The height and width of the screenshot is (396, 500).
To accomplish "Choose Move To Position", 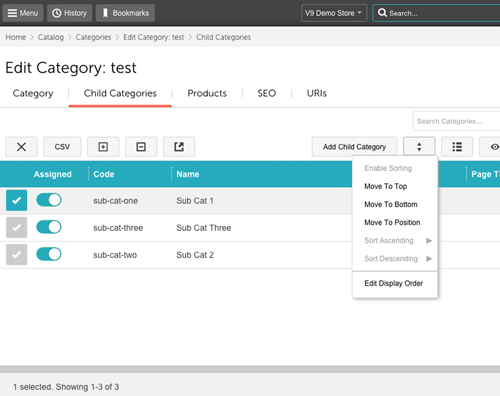I will coord(392,222).
